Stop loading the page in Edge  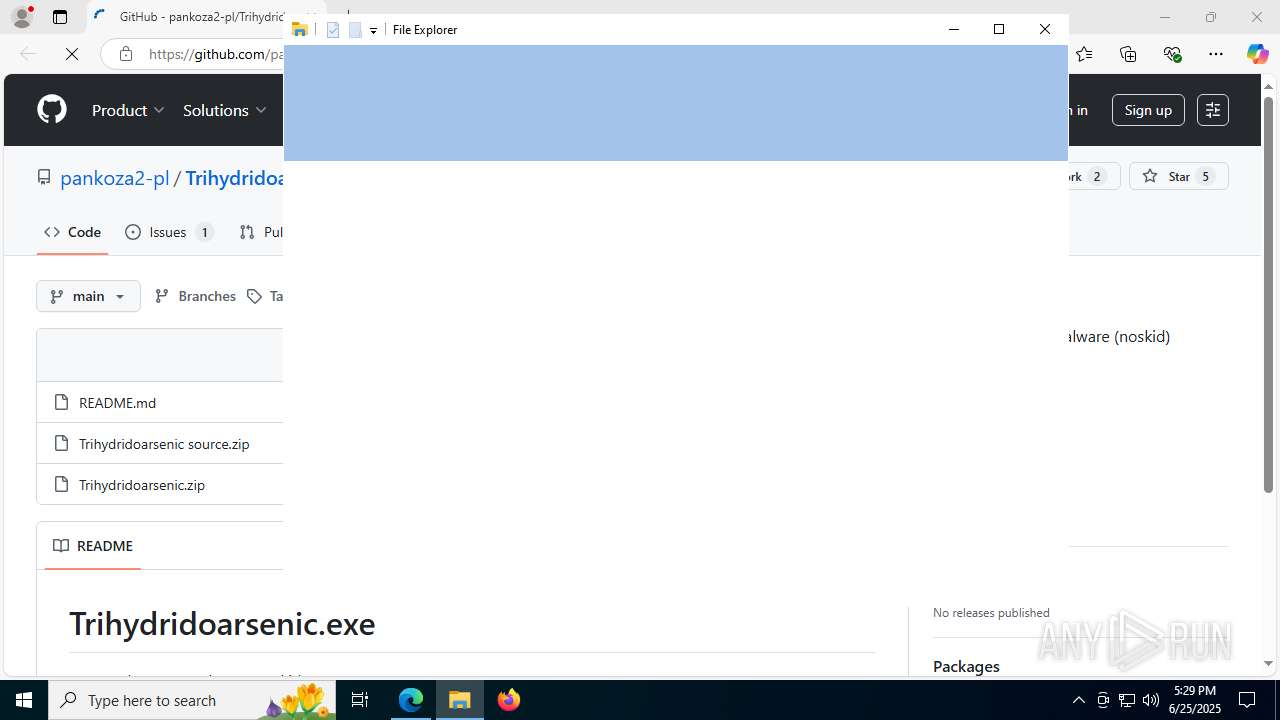[72, 54]
